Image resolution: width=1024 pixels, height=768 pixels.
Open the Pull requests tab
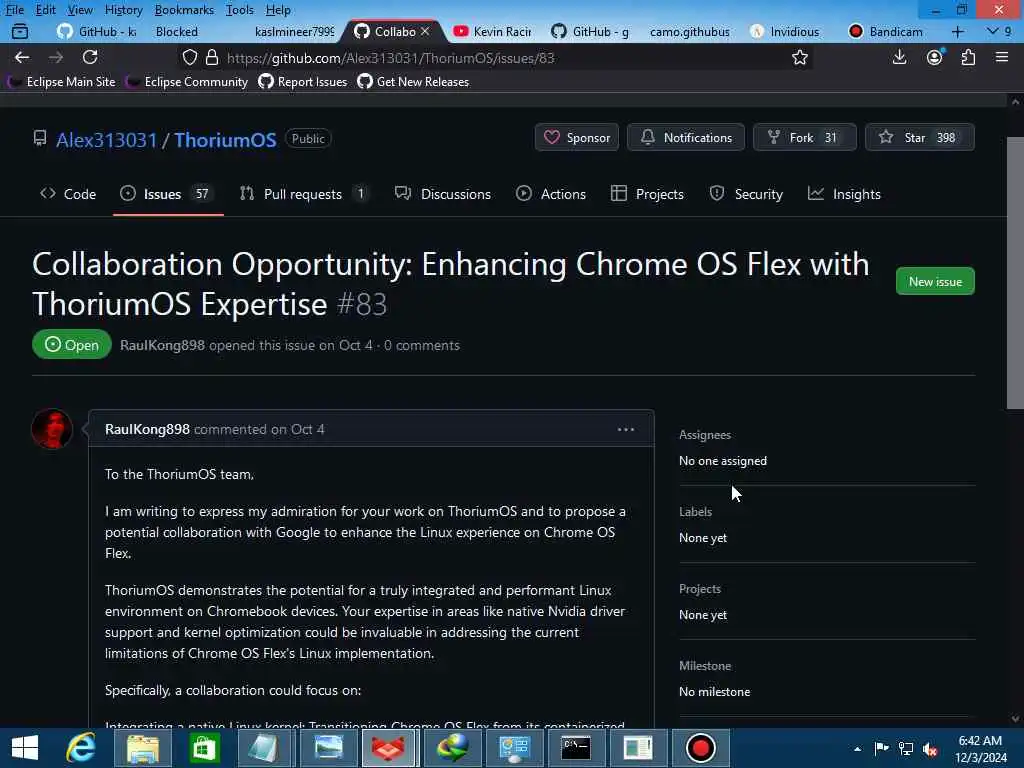tap(304, 194)
